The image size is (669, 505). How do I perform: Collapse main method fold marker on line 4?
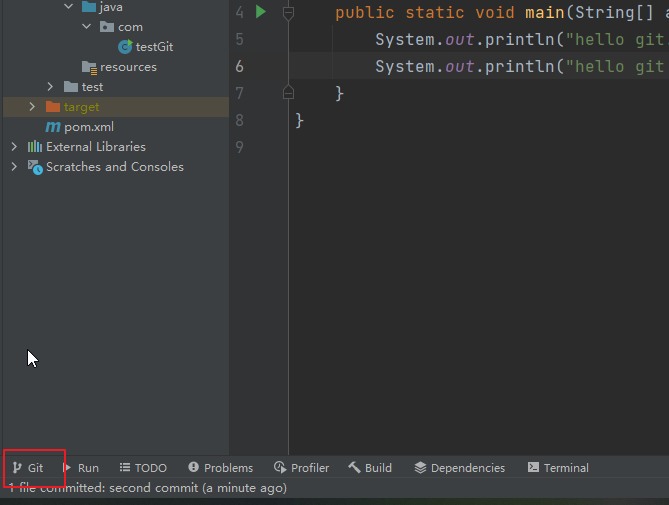[288, 13]
